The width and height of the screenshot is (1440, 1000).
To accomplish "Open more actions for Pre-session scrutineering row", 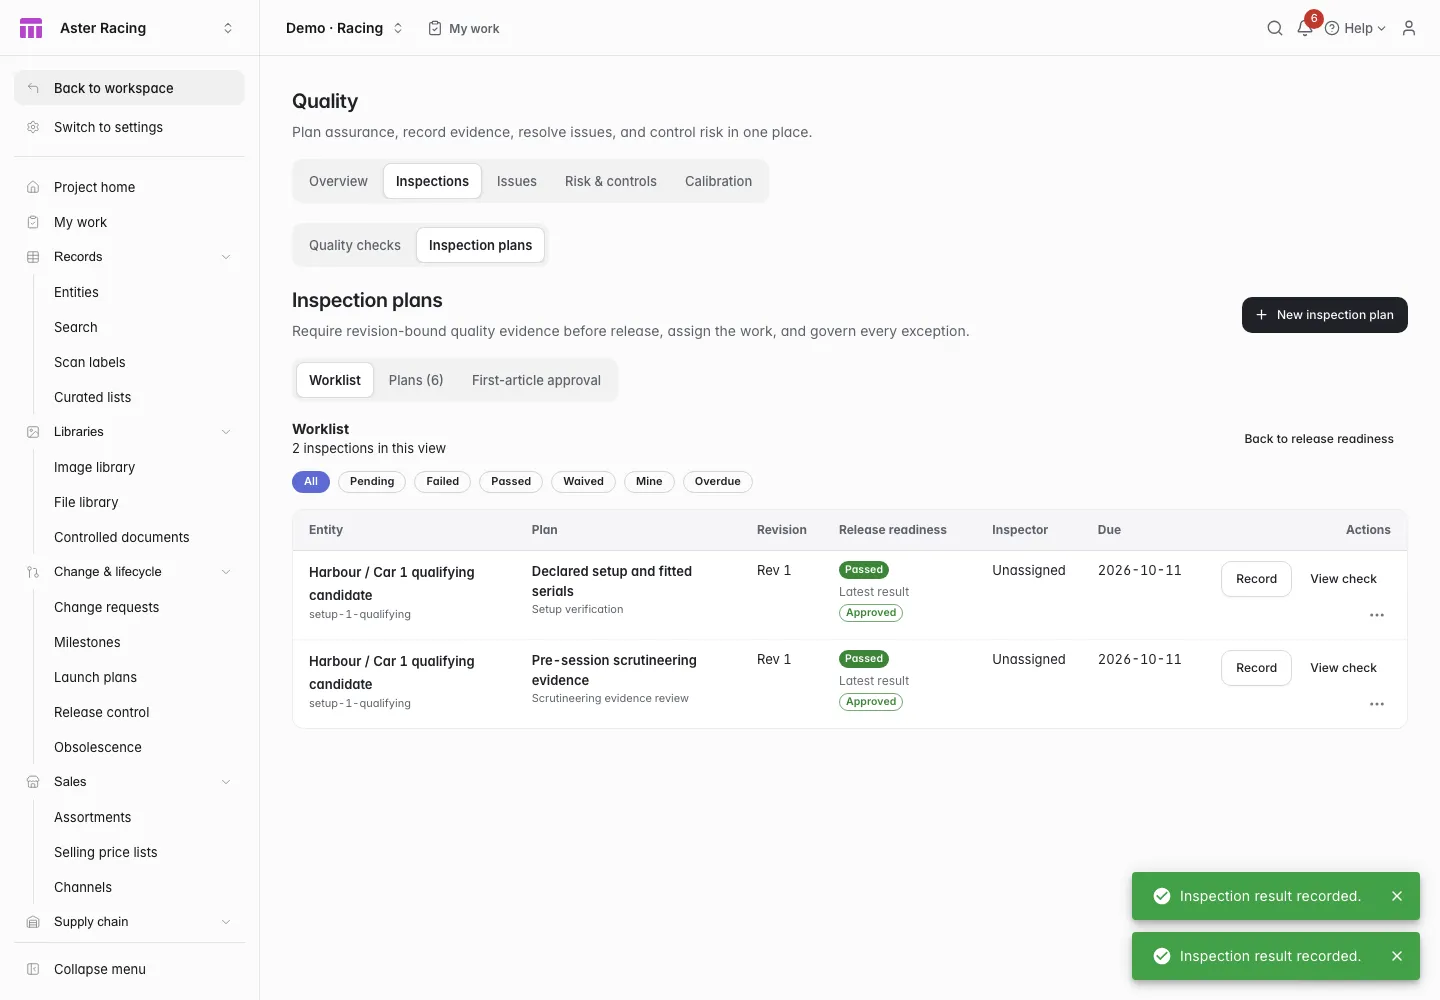I will click(x=1377, y=704).
